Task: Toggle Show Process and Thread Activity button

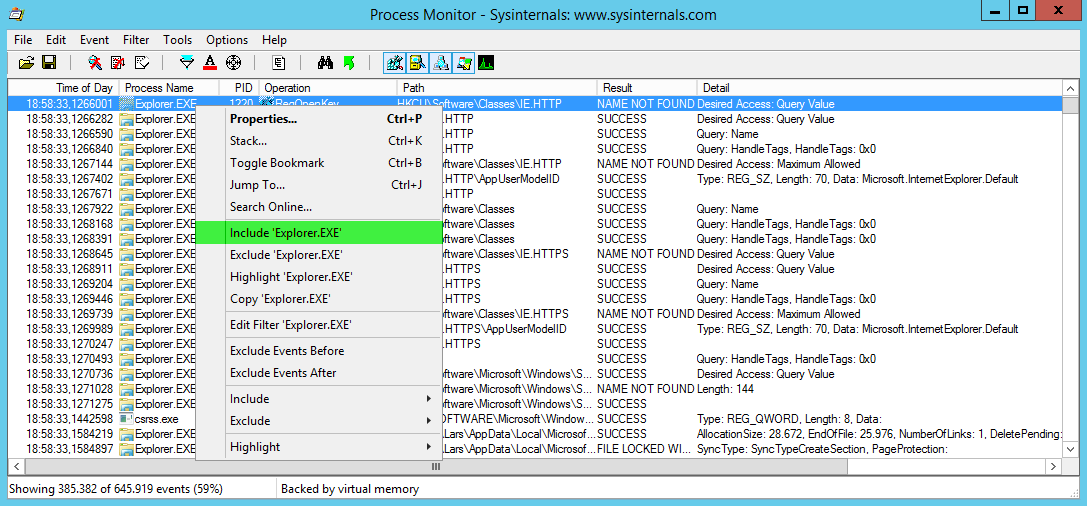Action: coord(464,63)
